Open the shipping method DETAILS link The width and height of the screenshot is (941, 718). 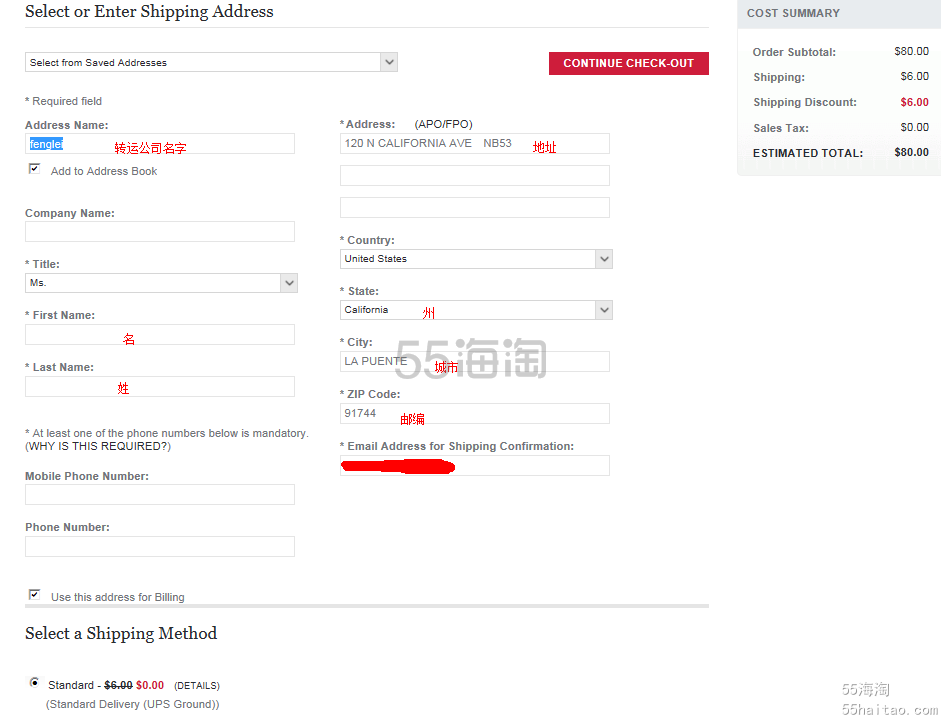pos(197,686)
